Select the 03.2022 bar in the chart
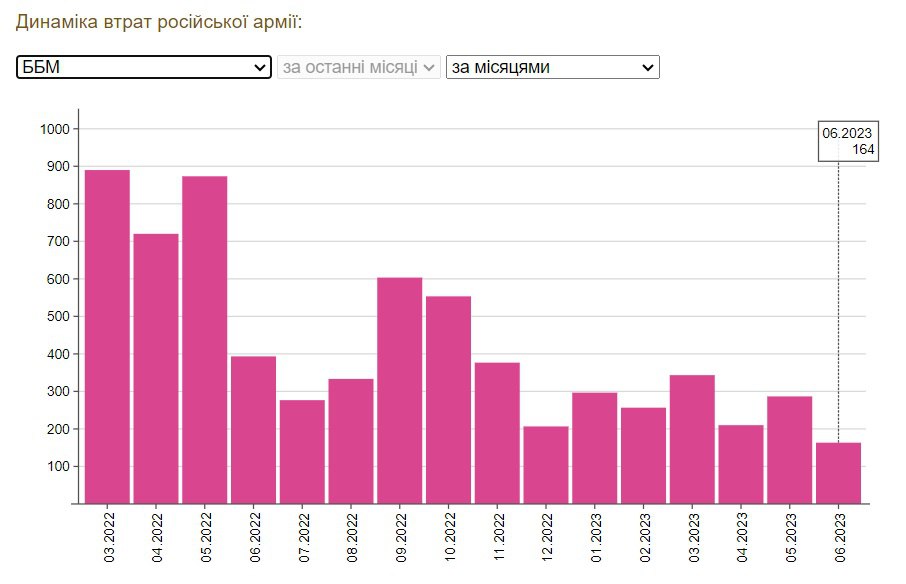The image size is (906, 584). [x=107, y=337]
